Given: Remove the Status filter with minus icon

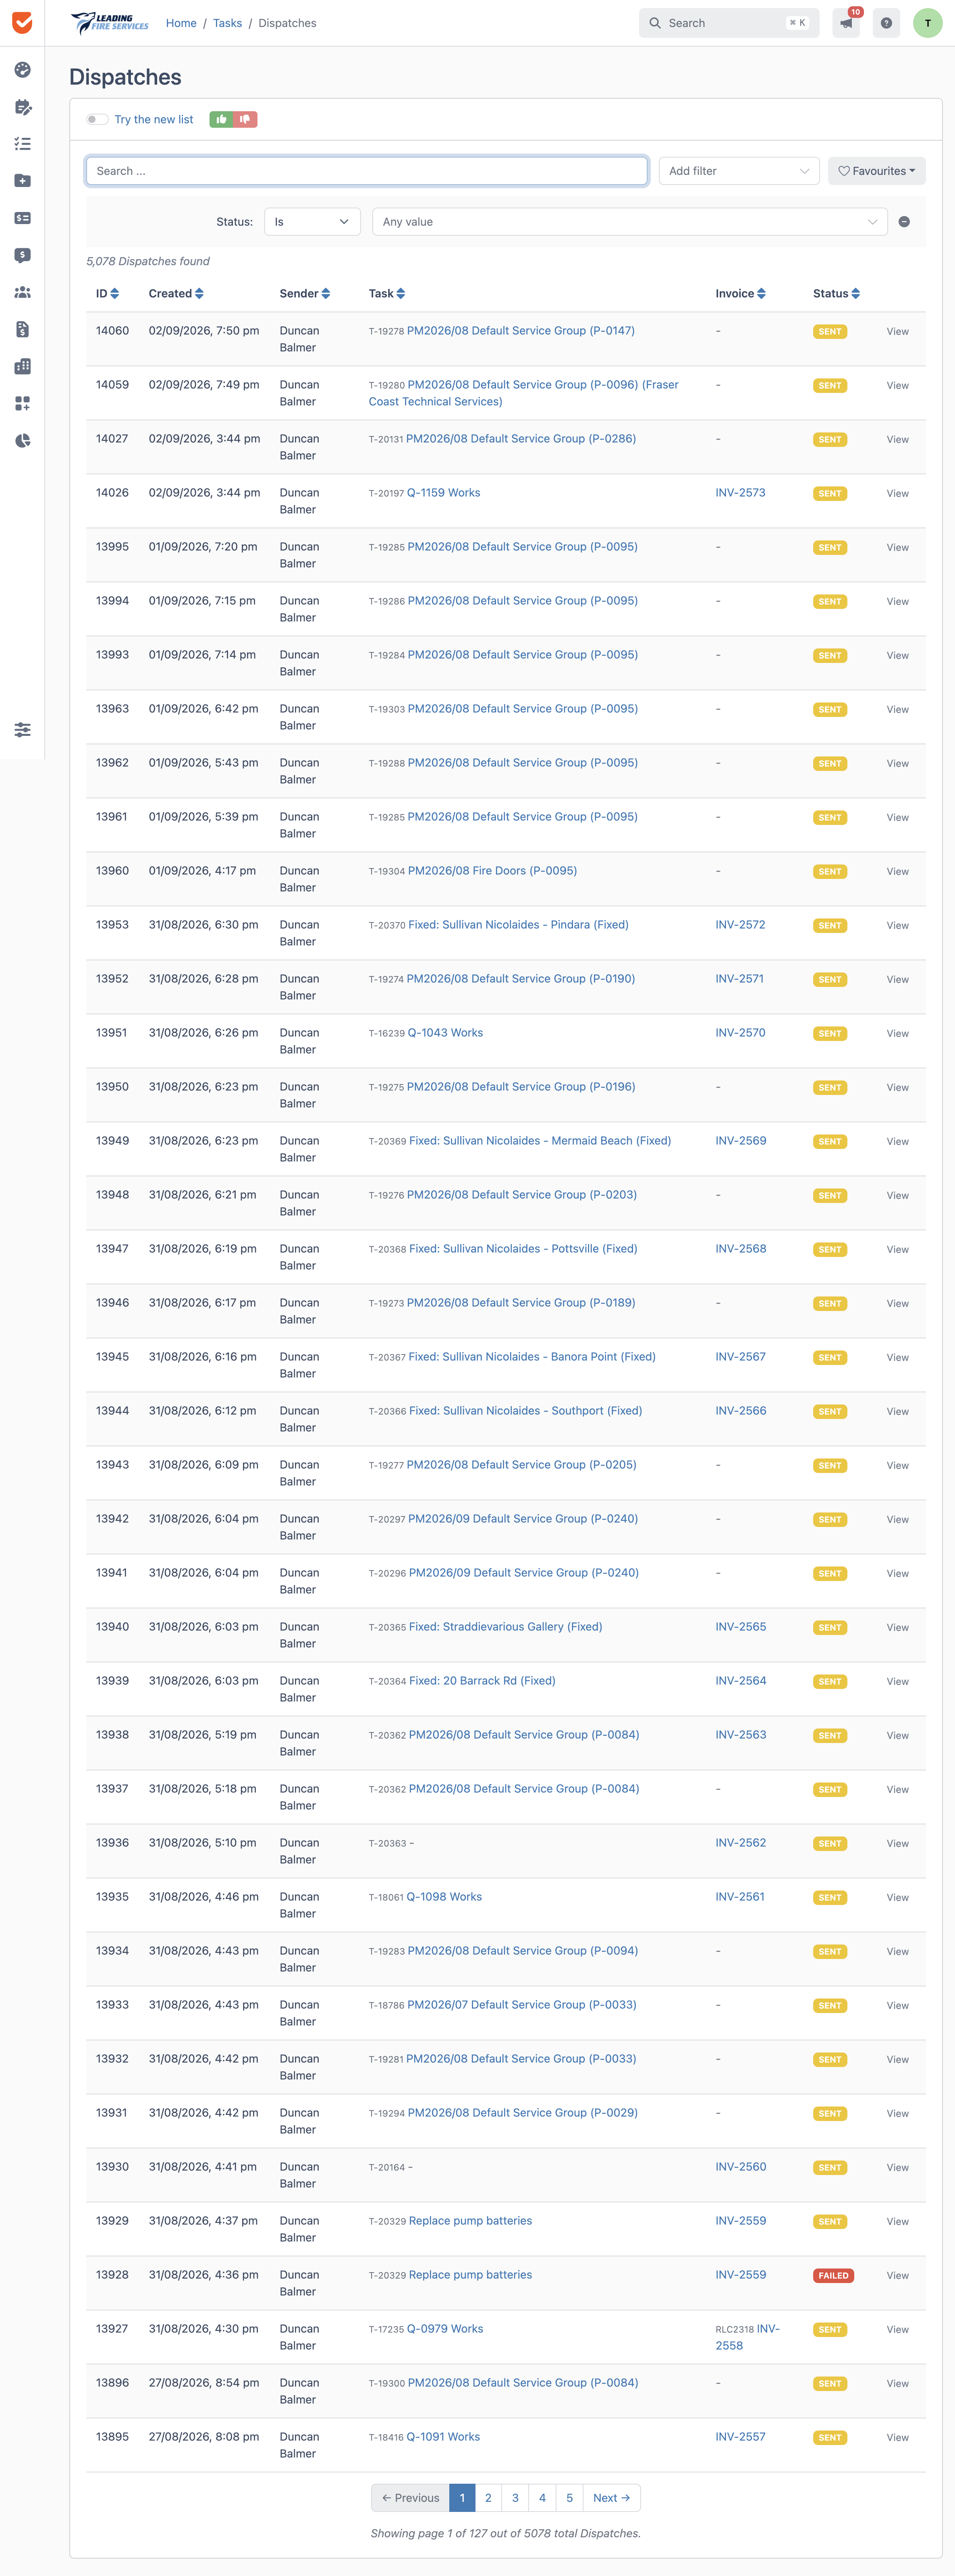Looking at the screenshot, I should coord(904,222).
